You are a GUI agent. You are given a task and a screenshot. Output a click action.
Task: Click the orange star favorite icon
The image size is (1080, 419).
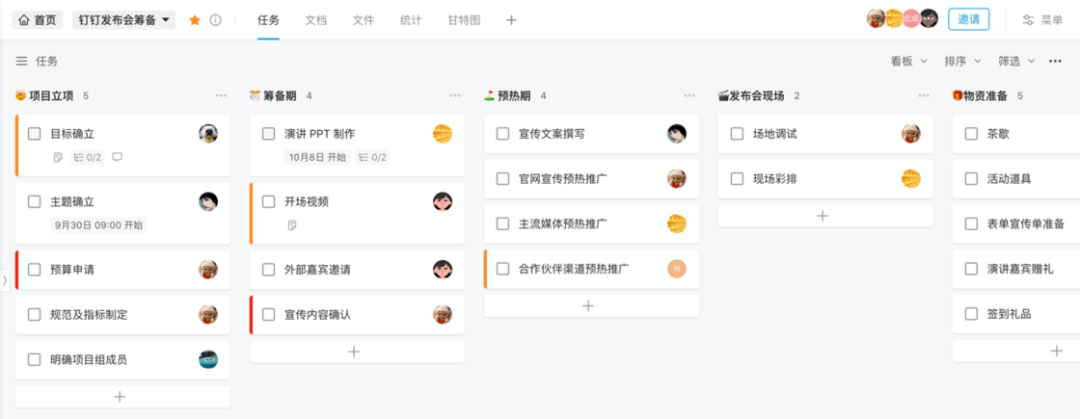tap(195, 20)
